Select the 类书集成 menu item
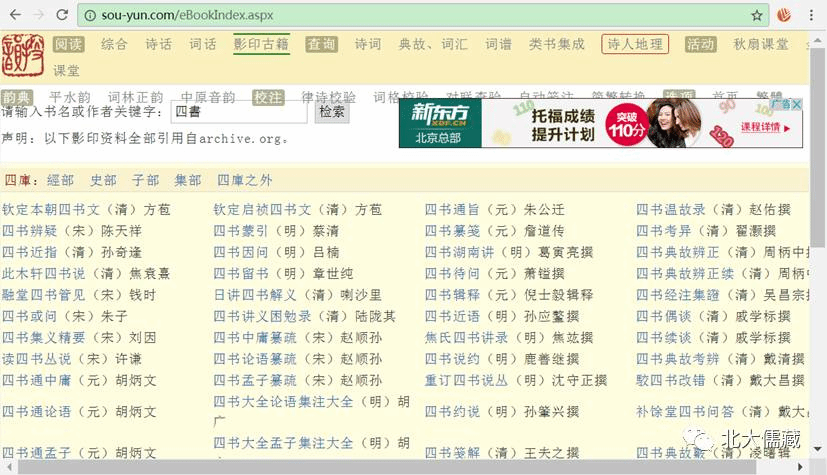Image resolution: width=827 pixels, height=475 pixels. (x=557, y=45)
